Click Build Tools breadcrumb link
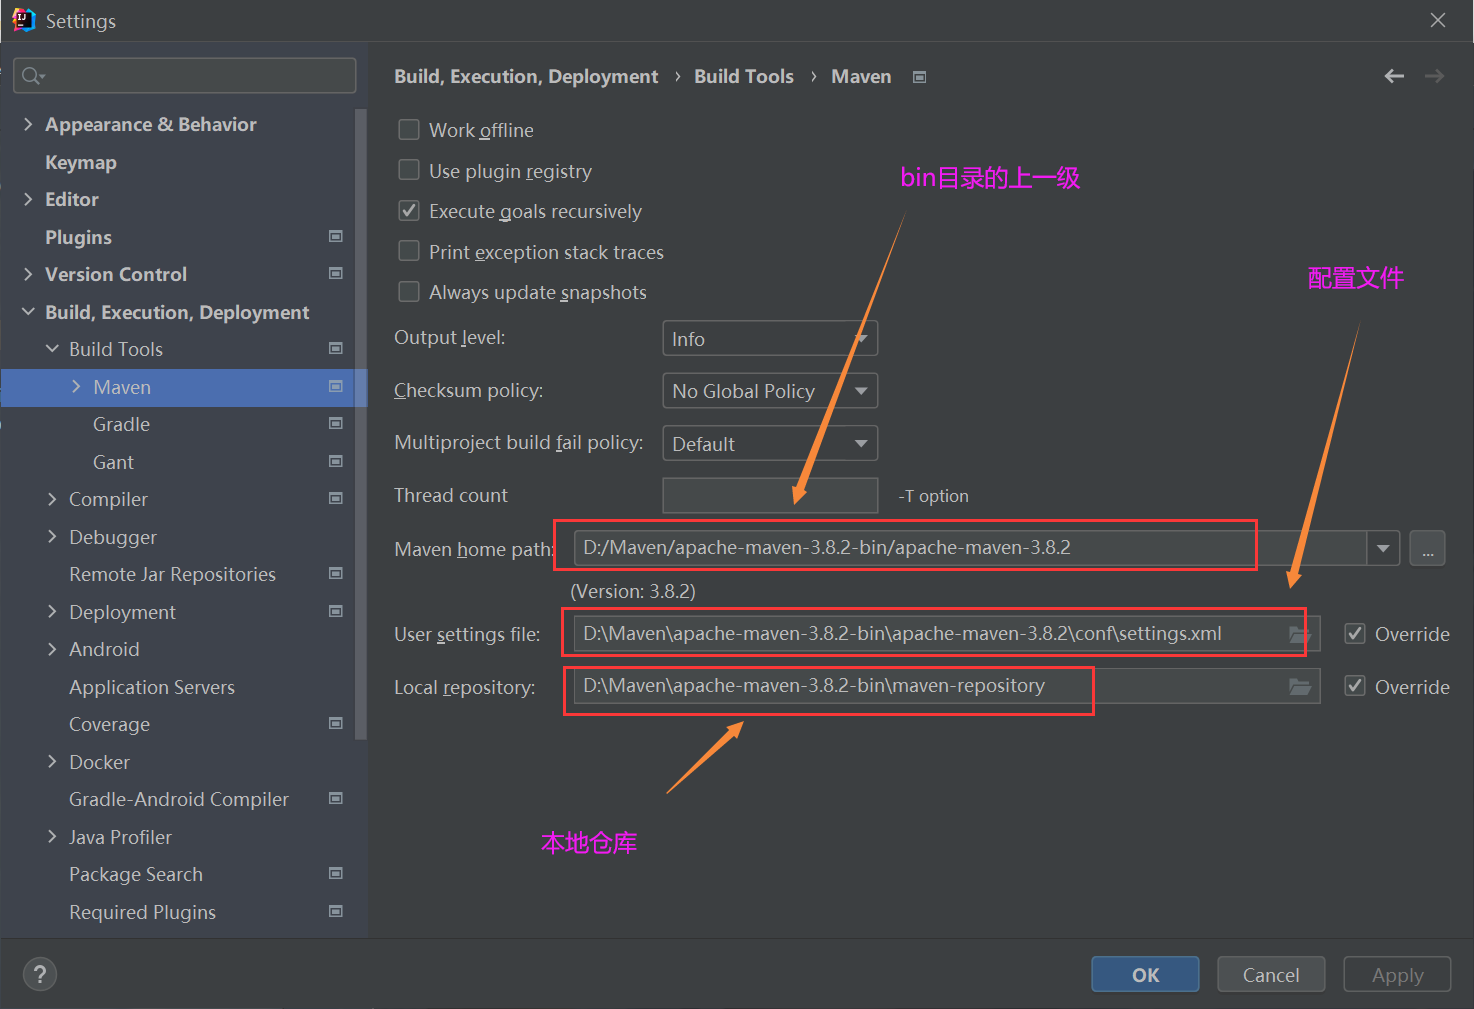Image resolution: width=1474 pixels, height=1009 pixels. tap(744, 76)
